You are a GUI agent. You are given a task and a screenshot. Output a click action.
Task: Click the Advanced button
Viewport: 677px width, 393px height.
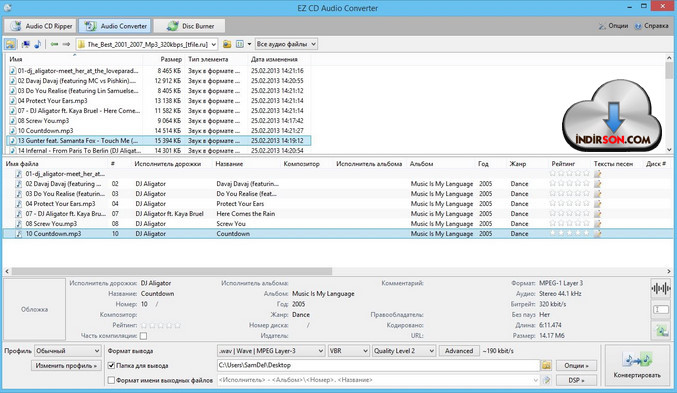coord(459,351)
